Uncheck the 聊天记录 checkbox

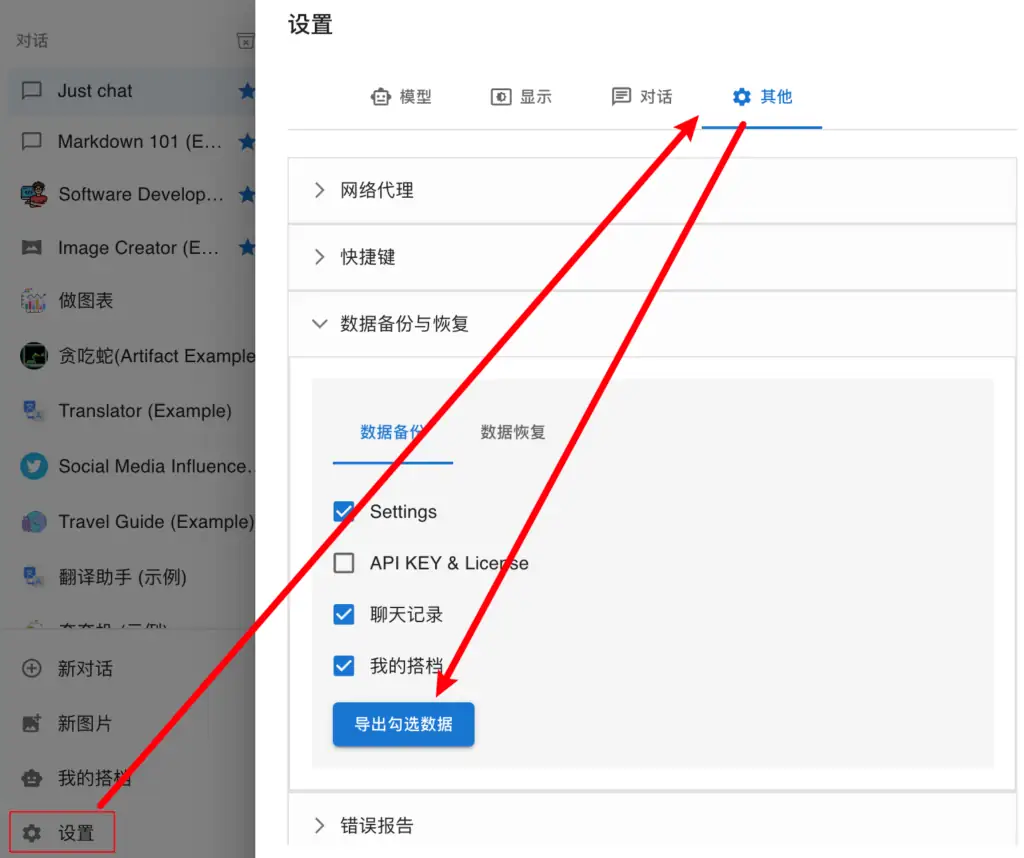coord(344,614)
